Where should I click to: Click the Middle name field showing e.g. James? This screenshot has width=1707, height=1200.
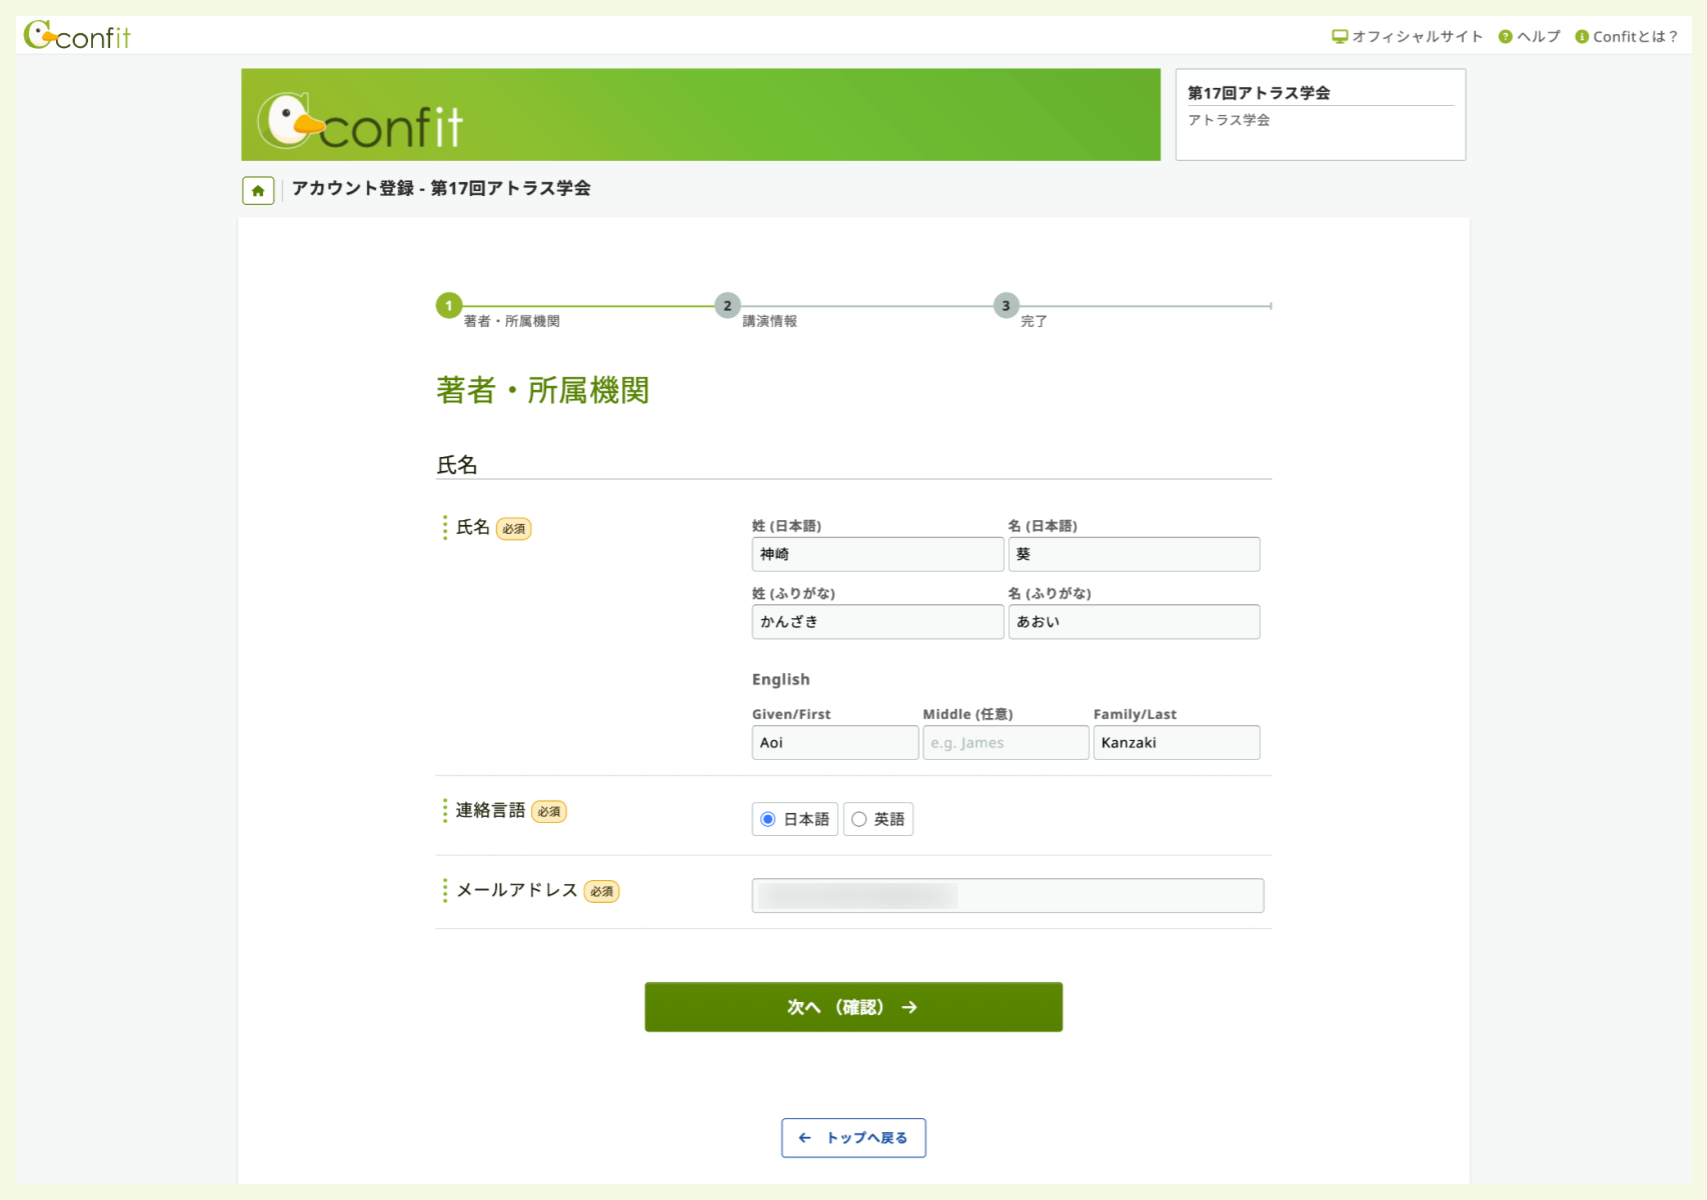pyautogui.click(x=1004, y=742)
